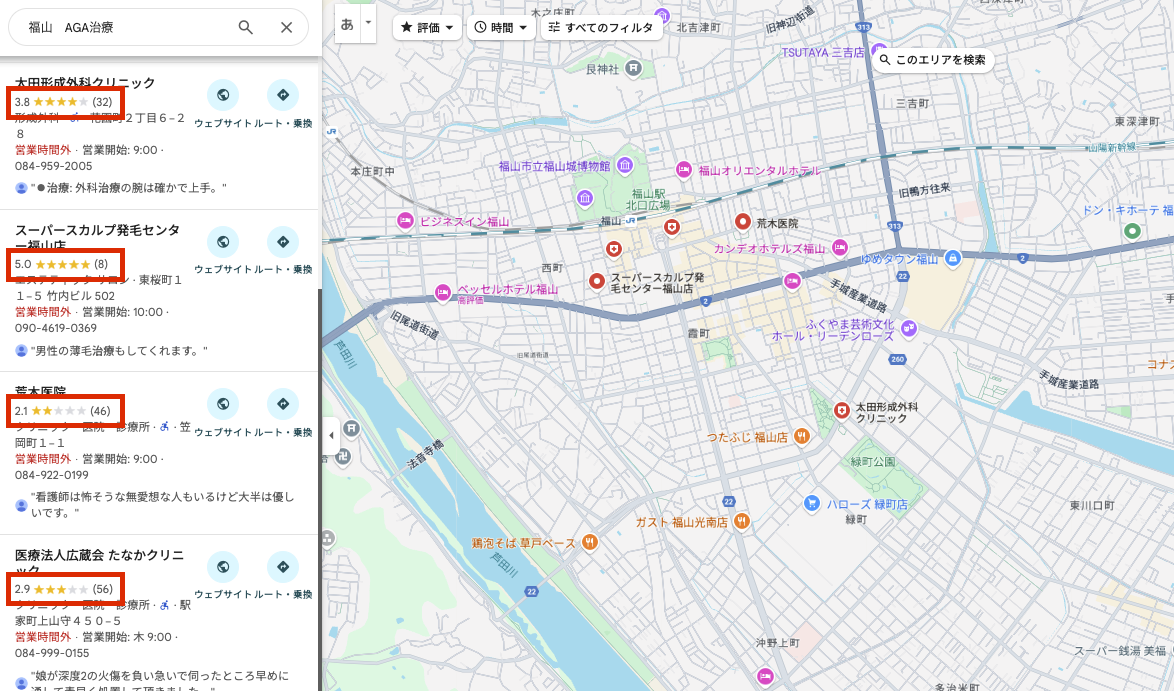Image resolution: width=1174 pixels, height=691 pixels.
Task: Click the ゆめタウン福山 shopping marker
Action: point(952,259)
